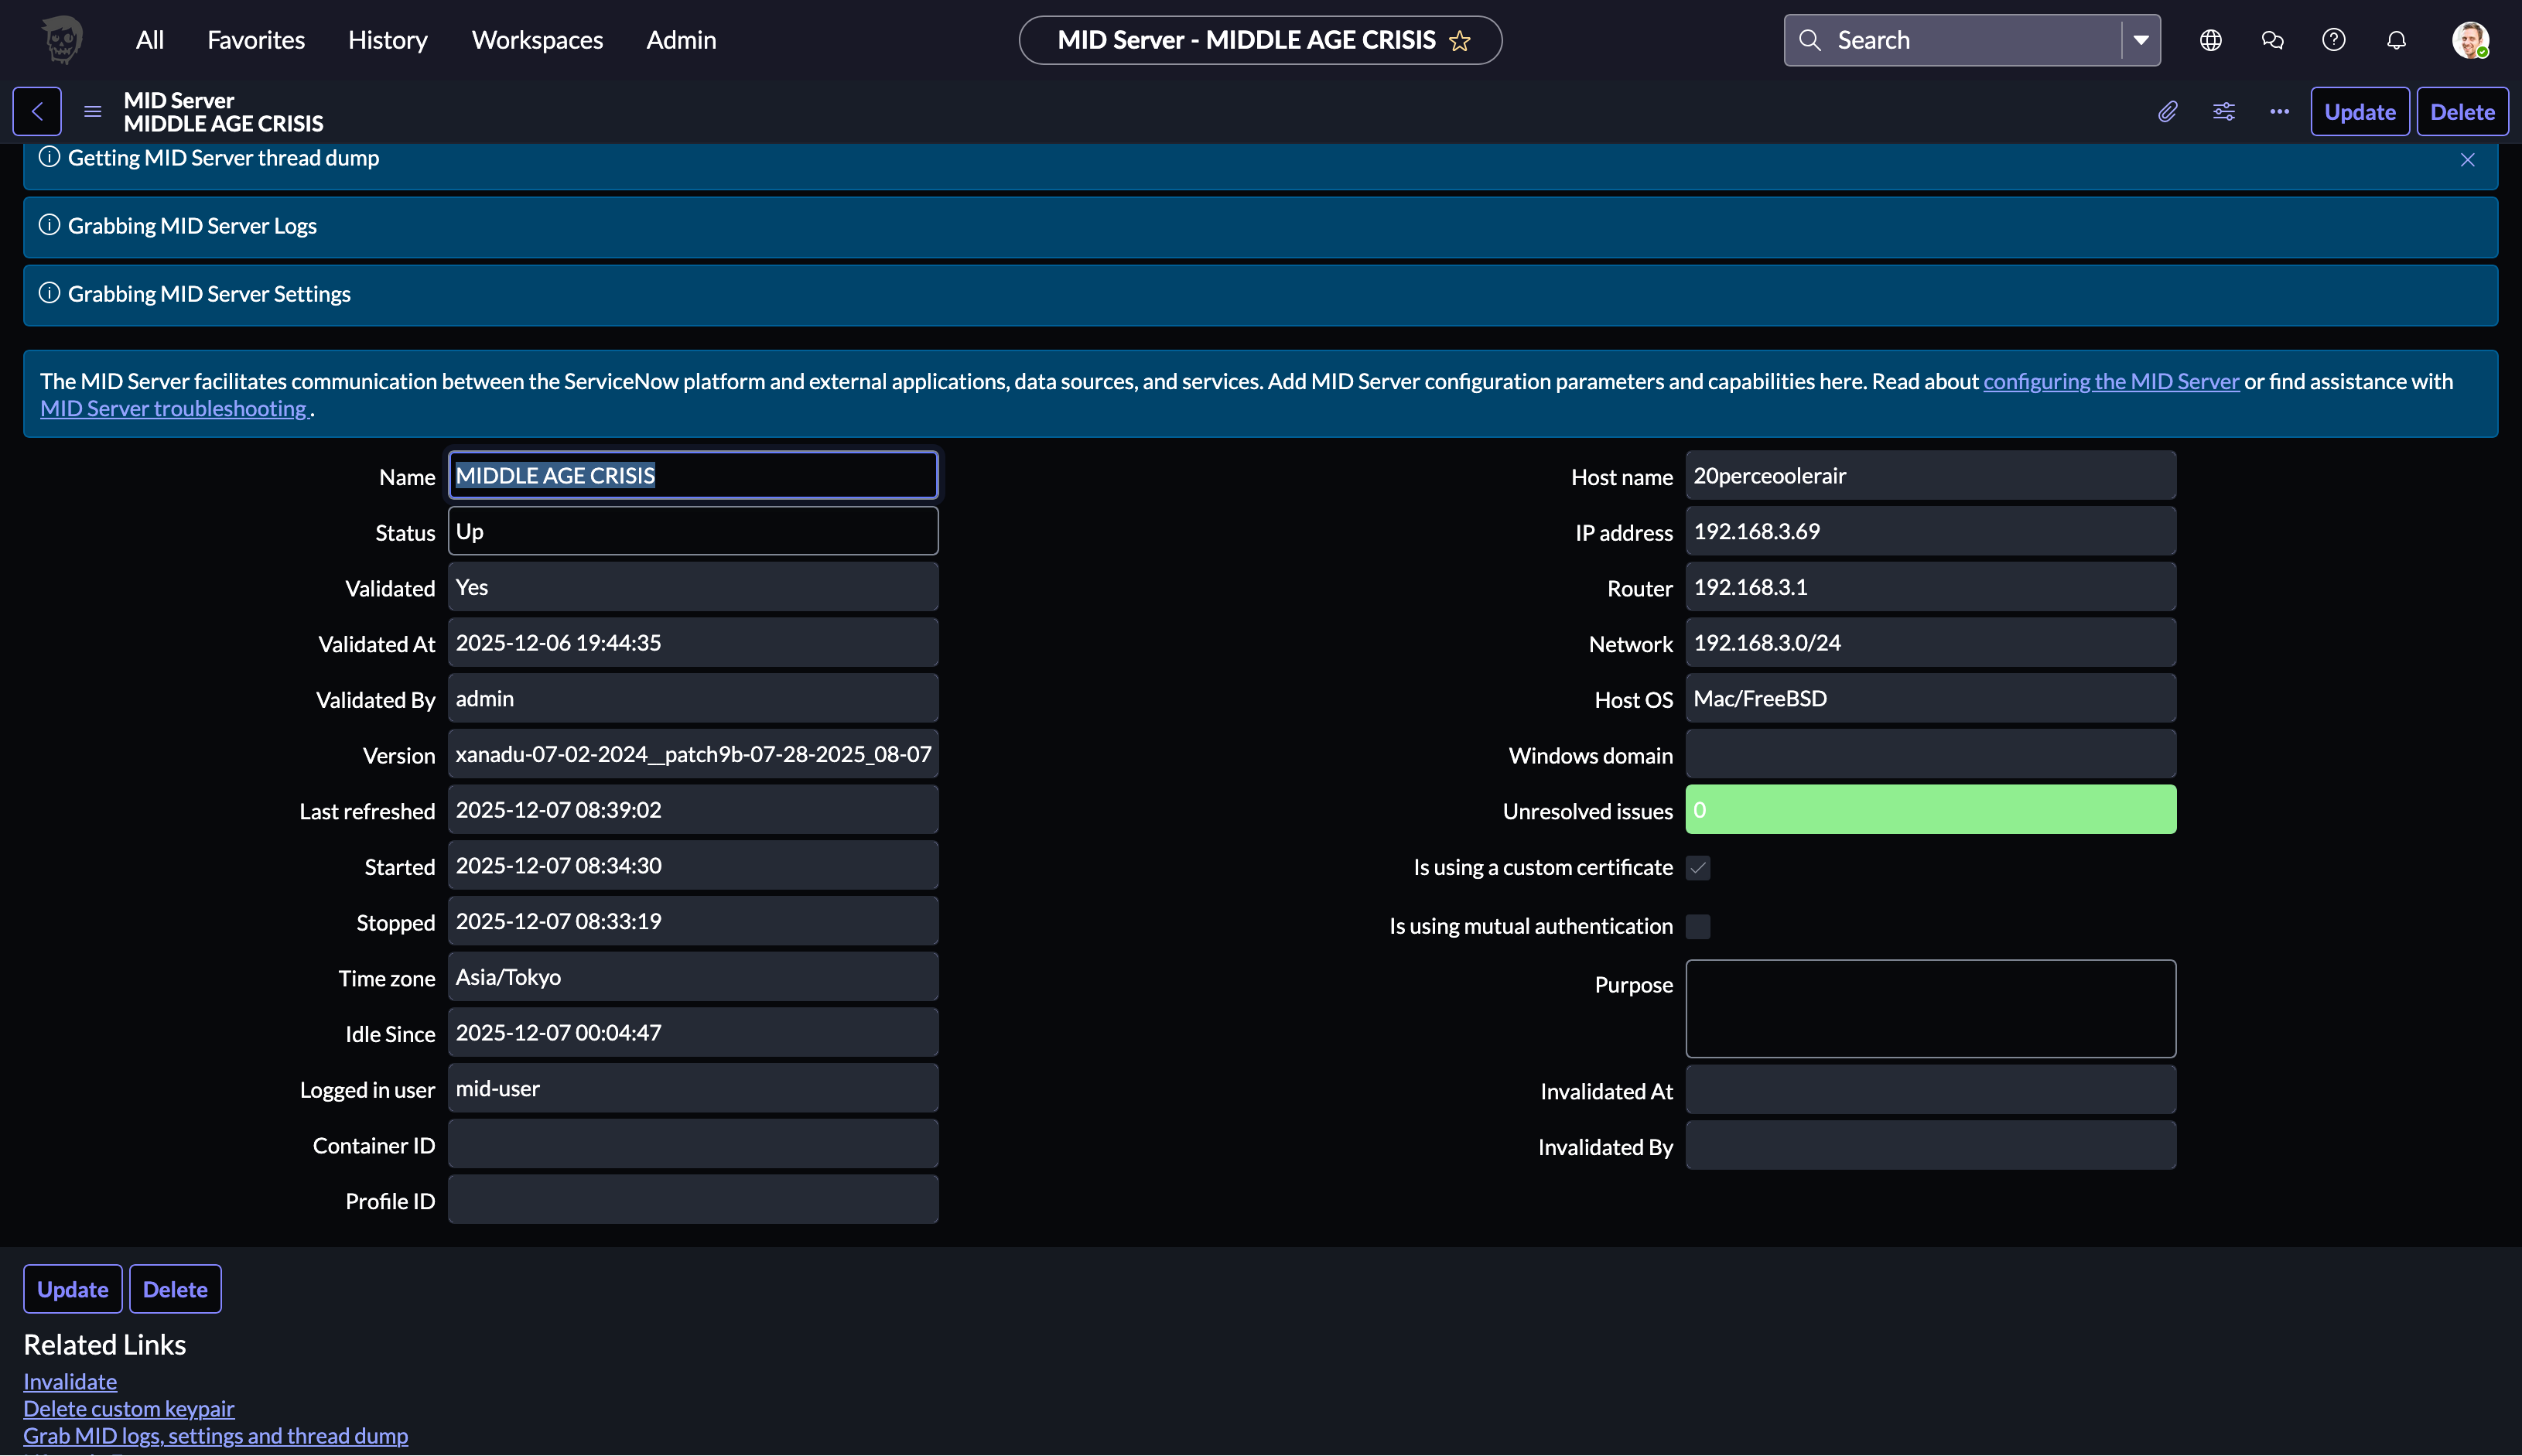Open the globe scope picker icon

tap(2211, 40)
